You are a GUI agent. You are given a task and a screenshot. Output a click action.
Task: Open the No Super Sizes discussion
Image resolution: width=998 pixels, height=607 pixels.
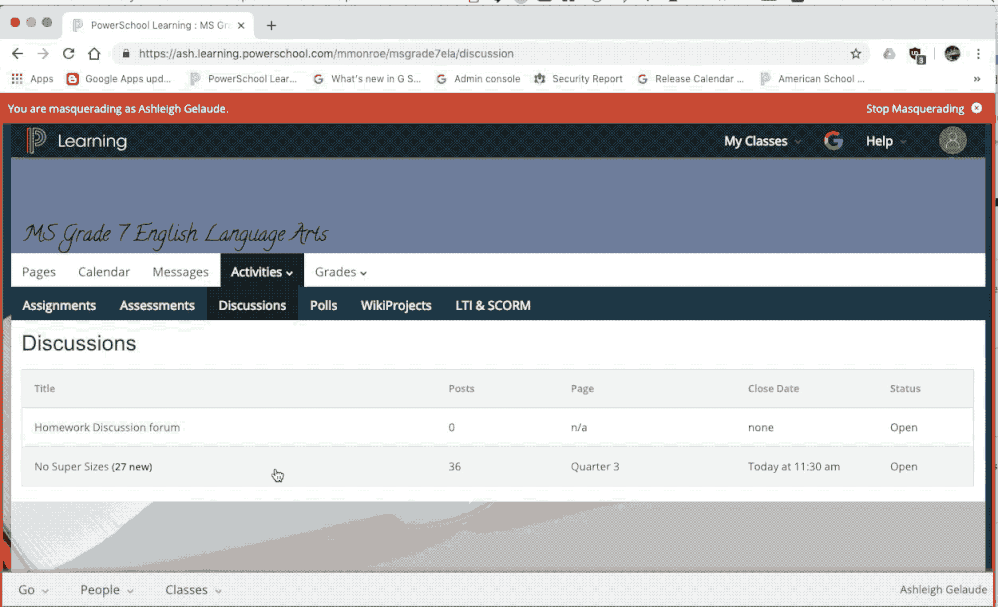[71, 467]
